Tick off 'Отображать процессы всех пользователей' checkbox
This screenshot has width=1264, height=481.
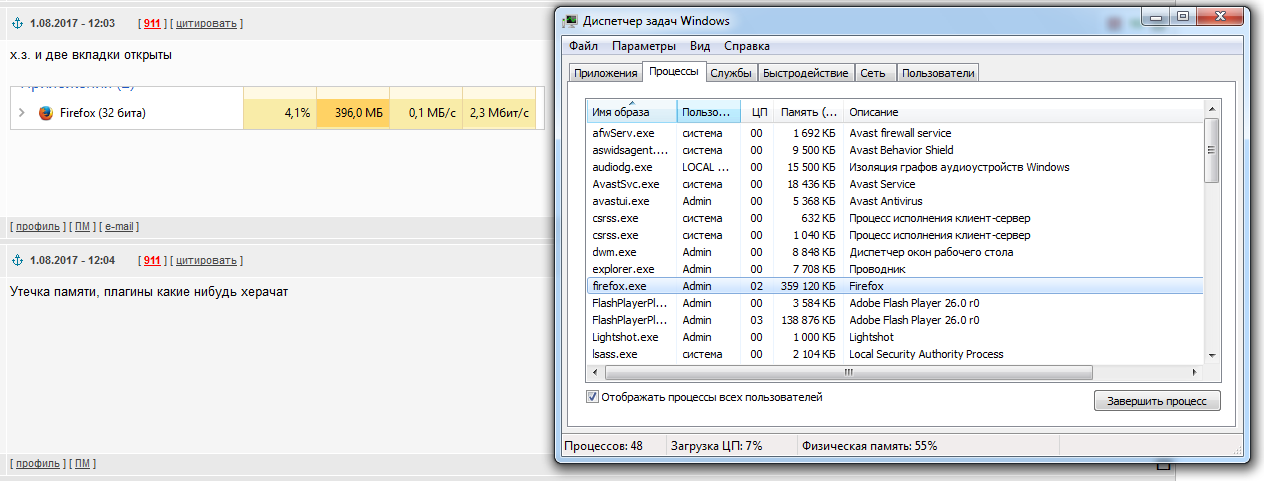click(x=593, y=397)
